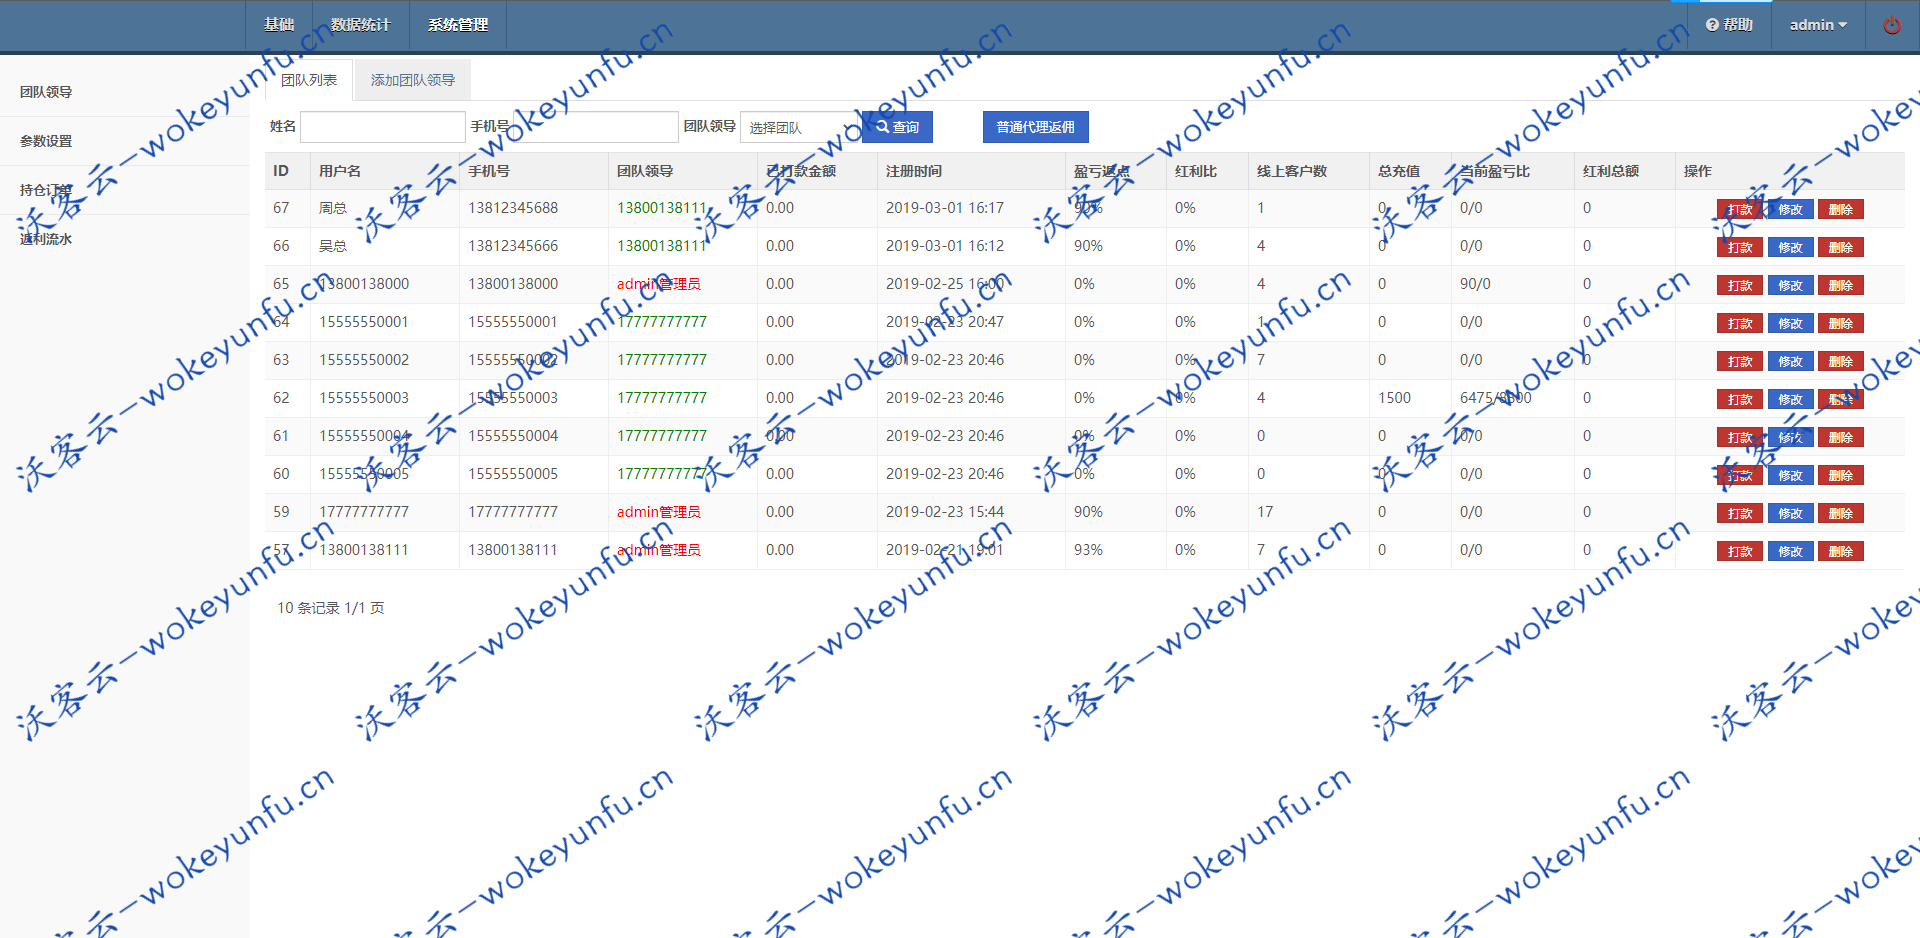Open the 基础 top menu
This screenshot has width=1920, height=938.
pos(279,25)
